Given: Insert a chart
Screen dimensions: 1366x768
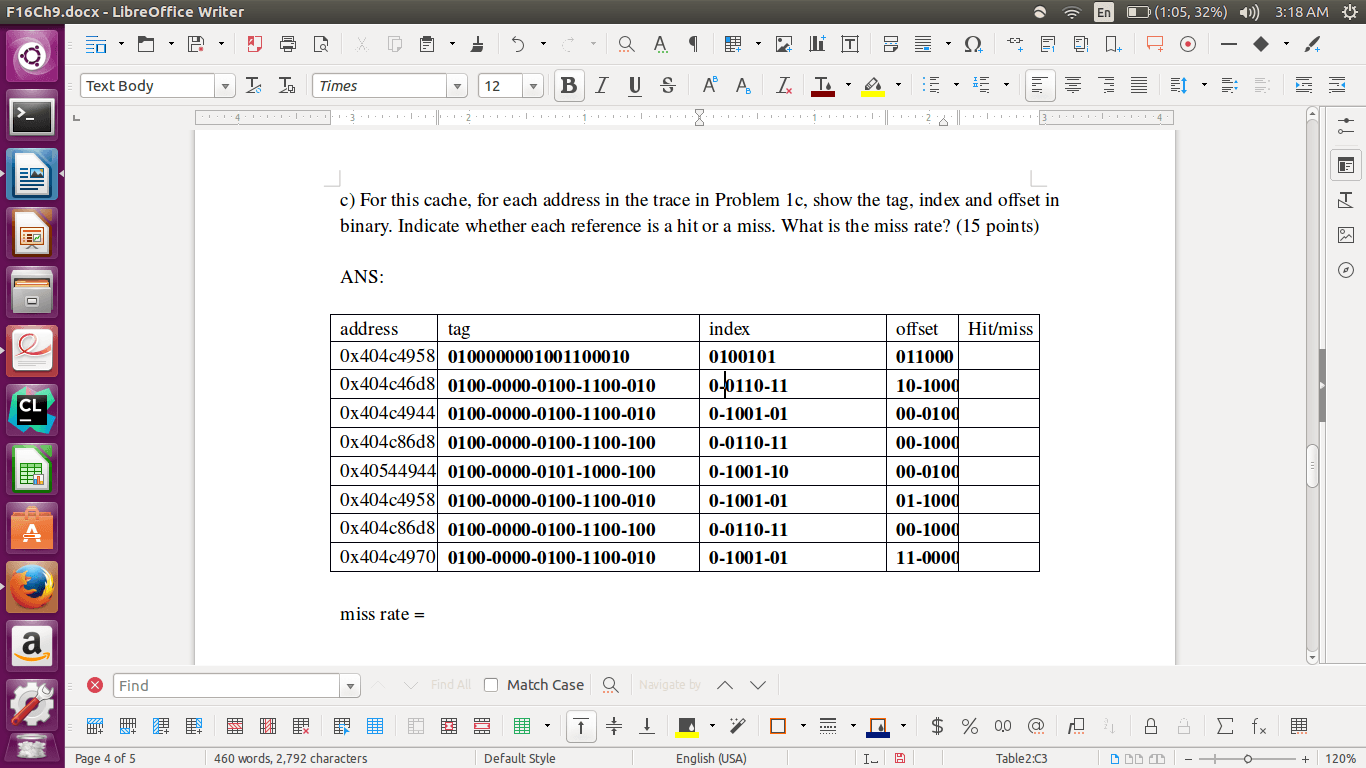Looking at the screenshot, I should (x=817, y=44).
